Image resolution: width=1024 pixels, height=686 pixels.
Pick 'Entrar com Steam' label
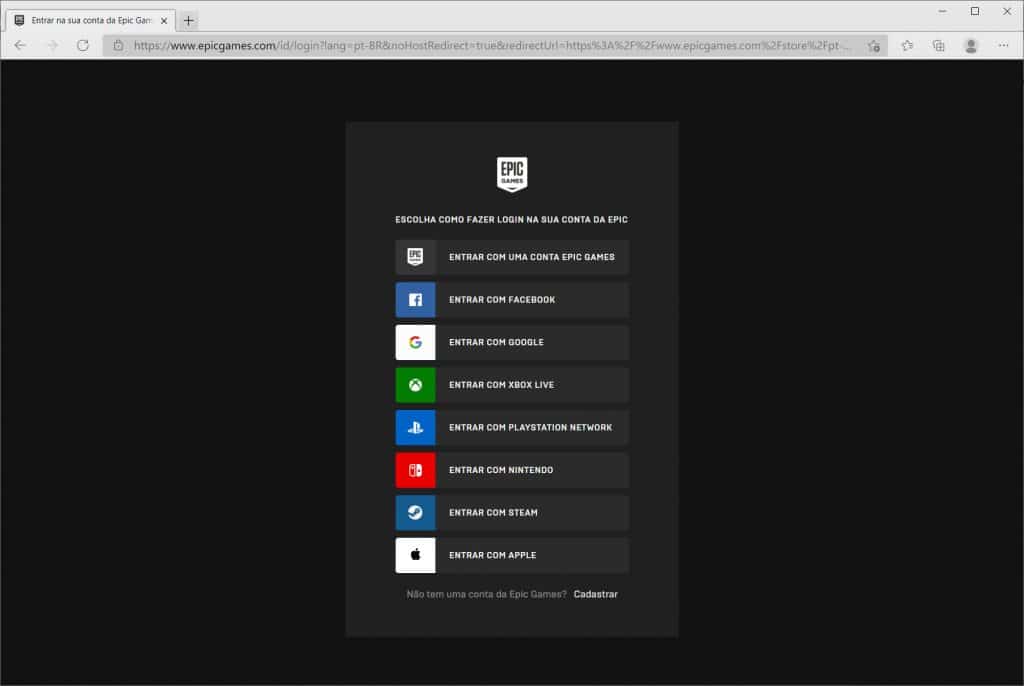point(493,512)
